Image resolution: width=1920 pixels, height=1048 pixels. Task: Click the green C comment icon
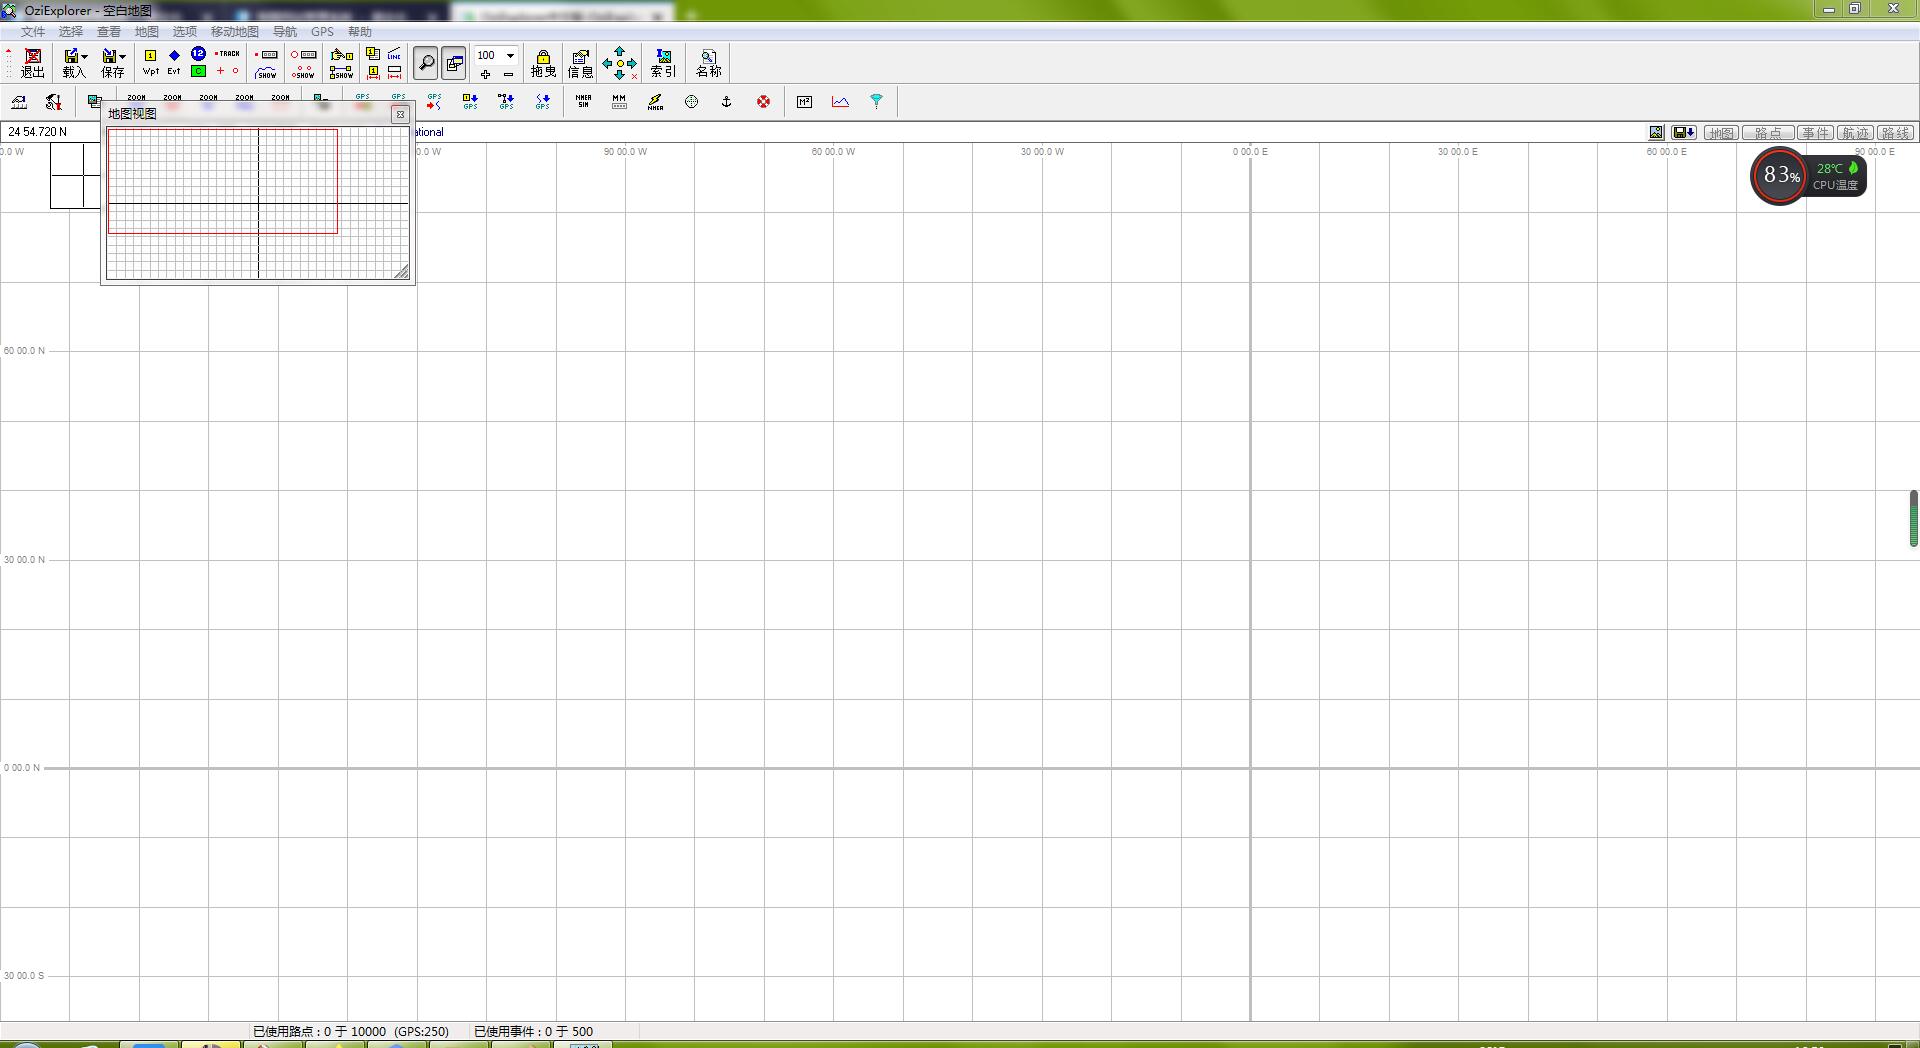point(198,72)
